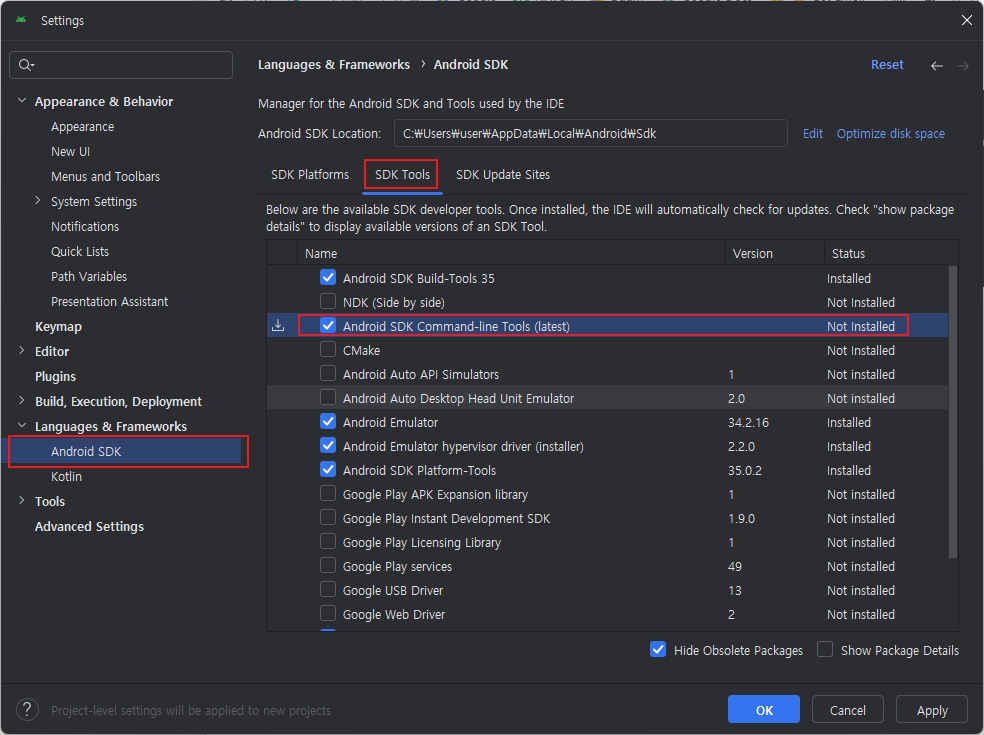Image resolution: width=984 pixels, height=735 pixels.
Task: Select the SDK Tools tab
Action: [402, 174]
